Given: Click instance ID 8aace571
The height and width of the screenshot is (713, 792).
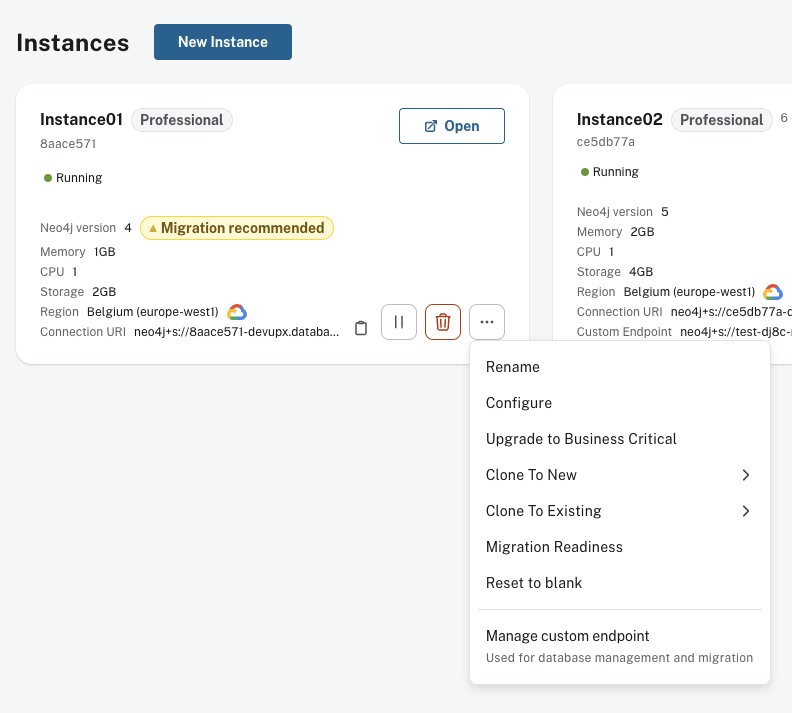Looking at the screenshot, I should (x=68, y=144).
